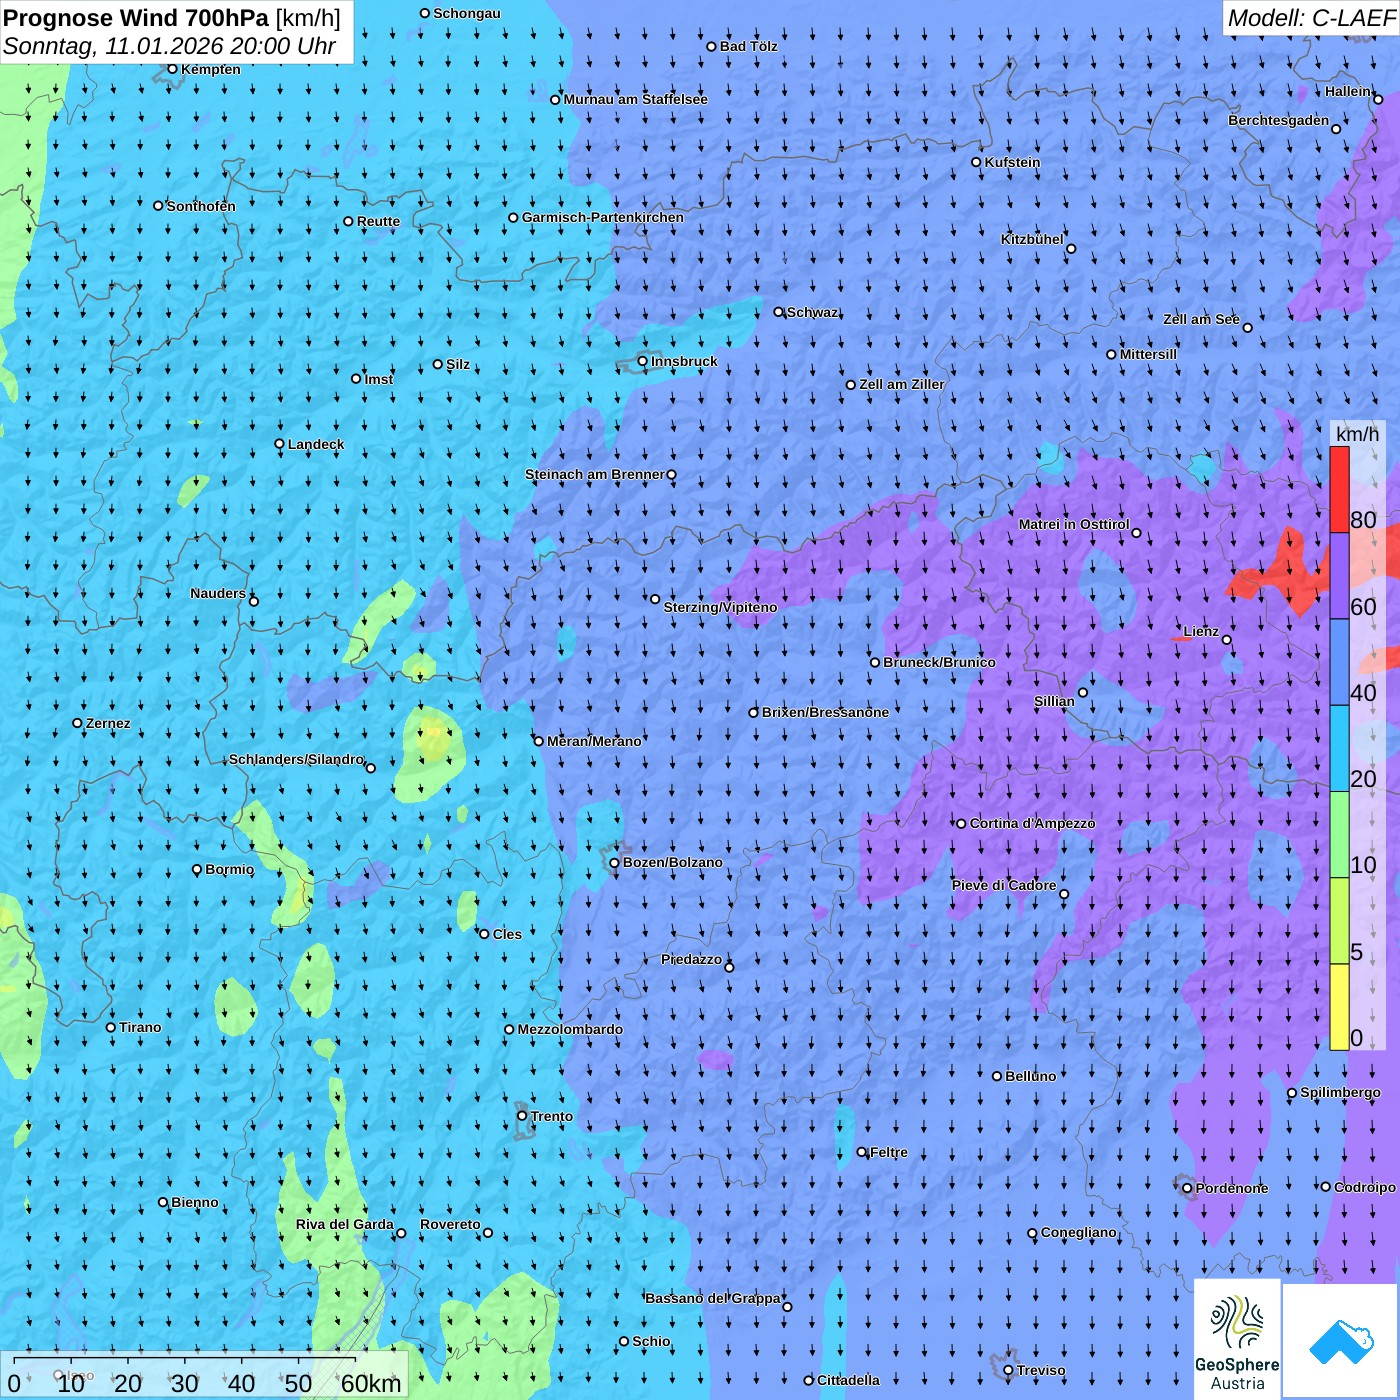Image resolution: width=1400 pixels, height=1400 pixels.
Task: Click the '60km' scale bar label
Action: [370, 1383]
